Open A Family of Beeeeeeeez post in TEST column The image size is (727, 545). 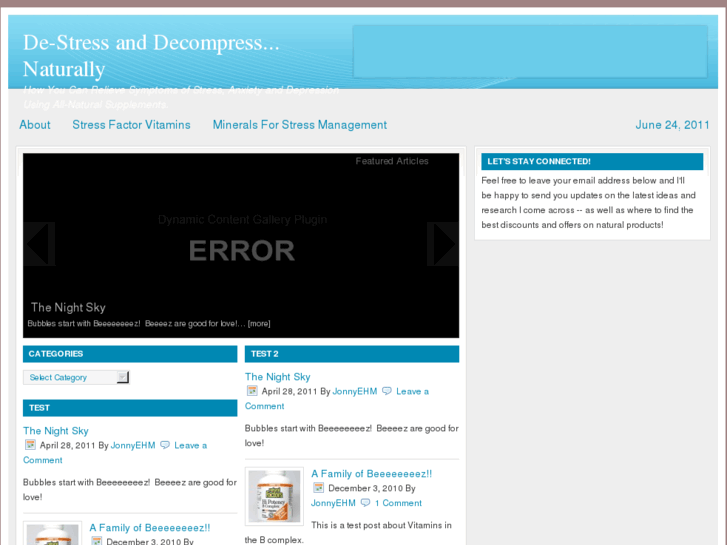point(150,528)
